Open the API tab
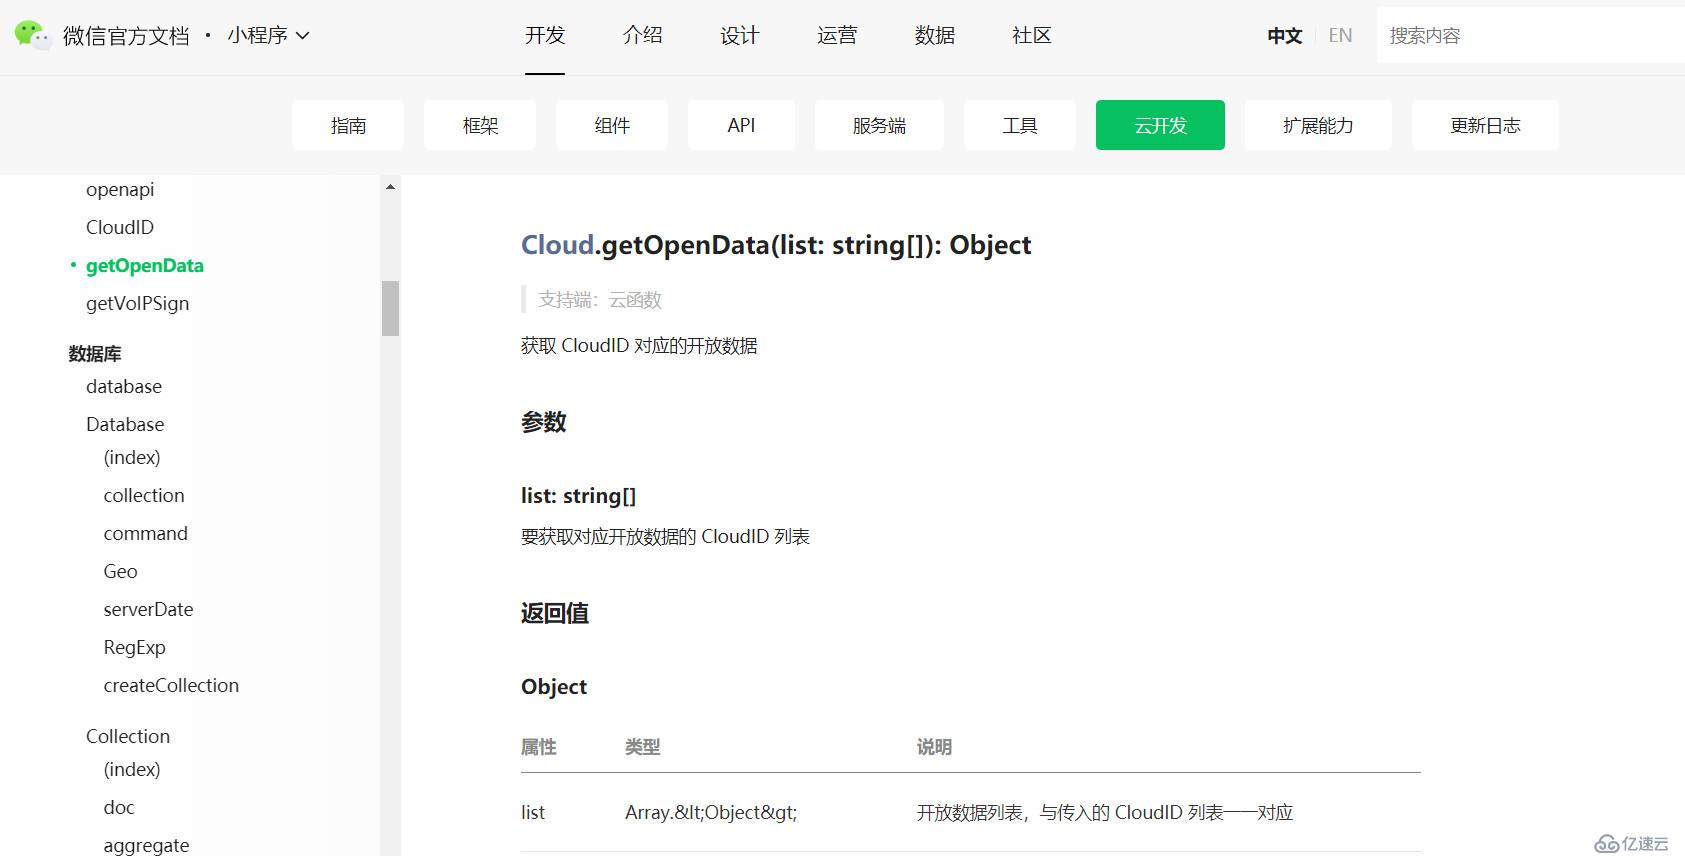Image resolution: width=1685 pixels, height=856 pixels. pyautogui.click(x=741, y=125)
